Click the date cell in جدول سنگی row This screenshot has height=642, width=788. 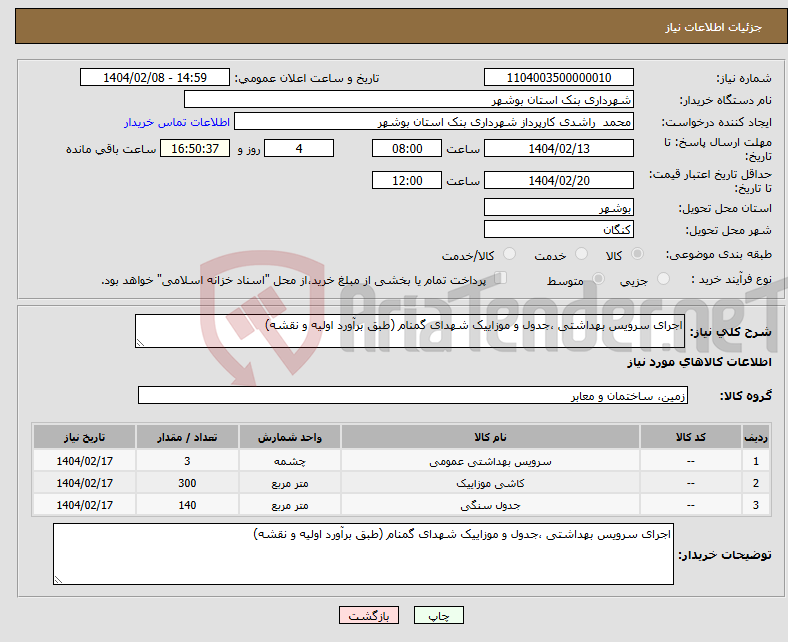[x=84, y=505]
